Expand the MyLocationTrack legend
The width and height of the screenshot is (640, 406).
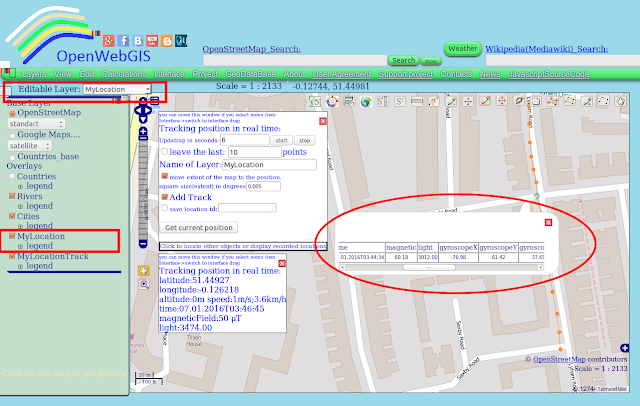click(20, 266)
